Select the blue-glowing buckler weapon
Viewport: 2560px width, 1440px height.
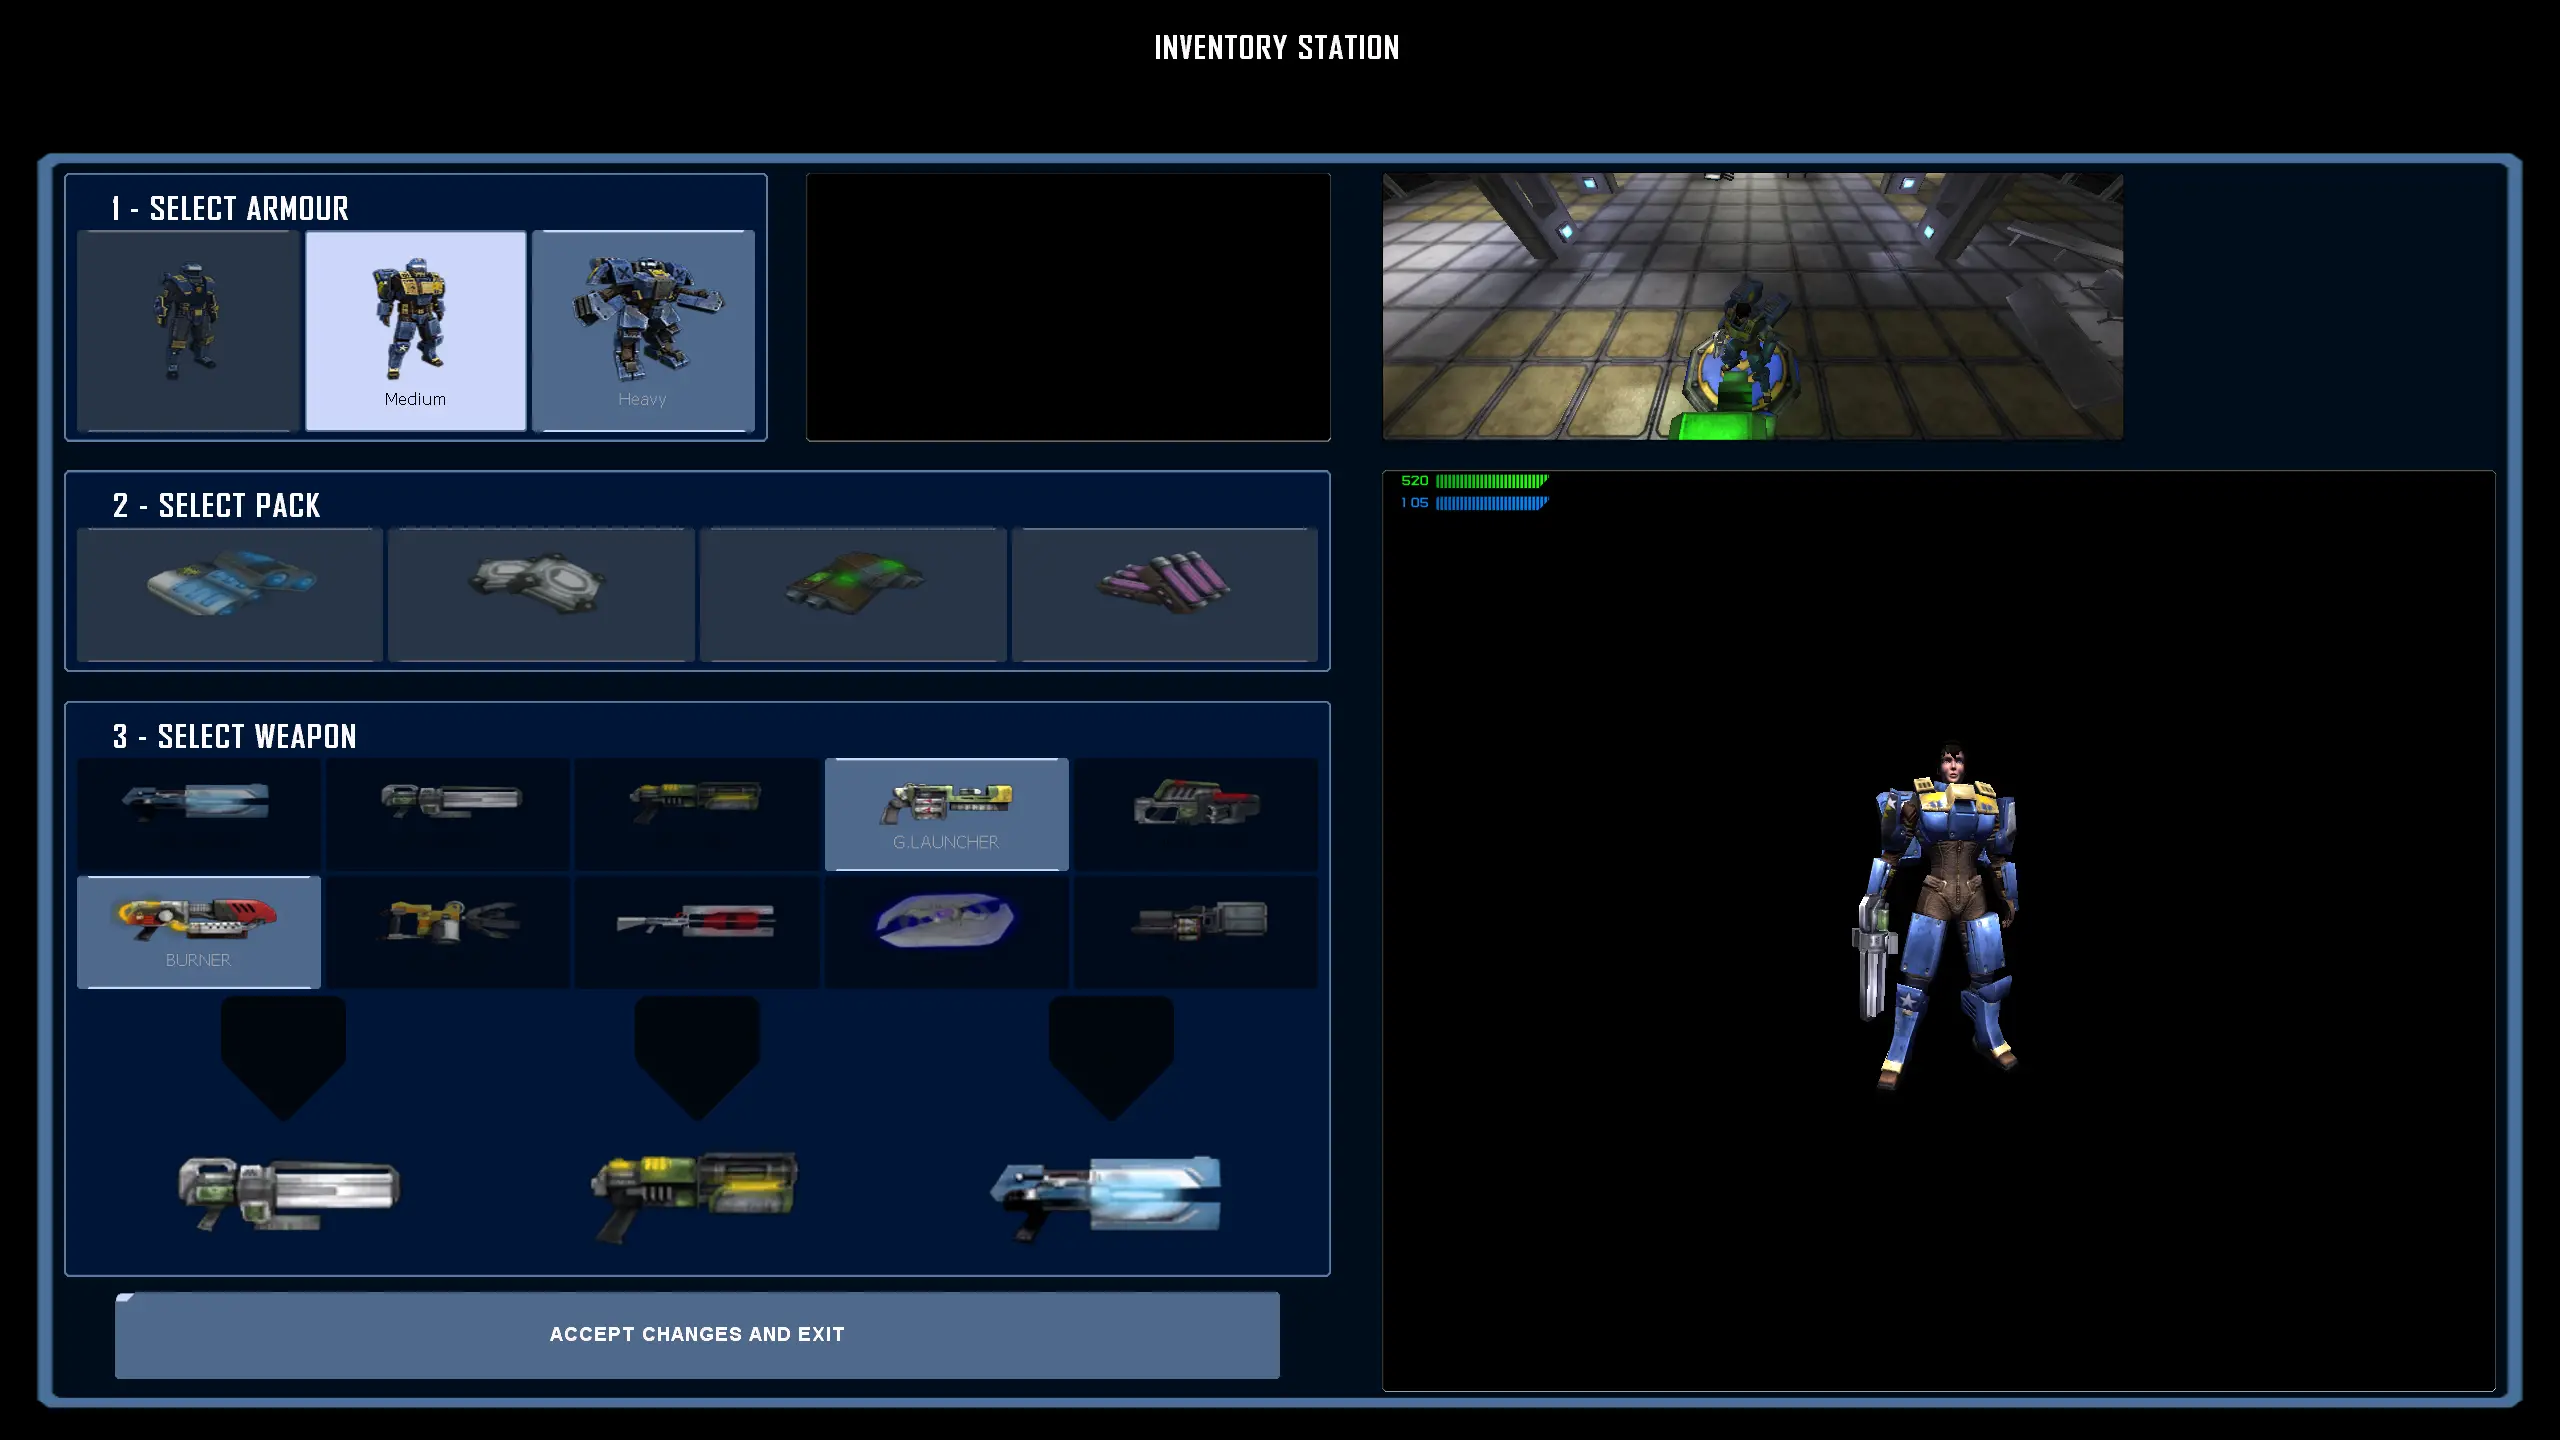[x=946, y=932]
